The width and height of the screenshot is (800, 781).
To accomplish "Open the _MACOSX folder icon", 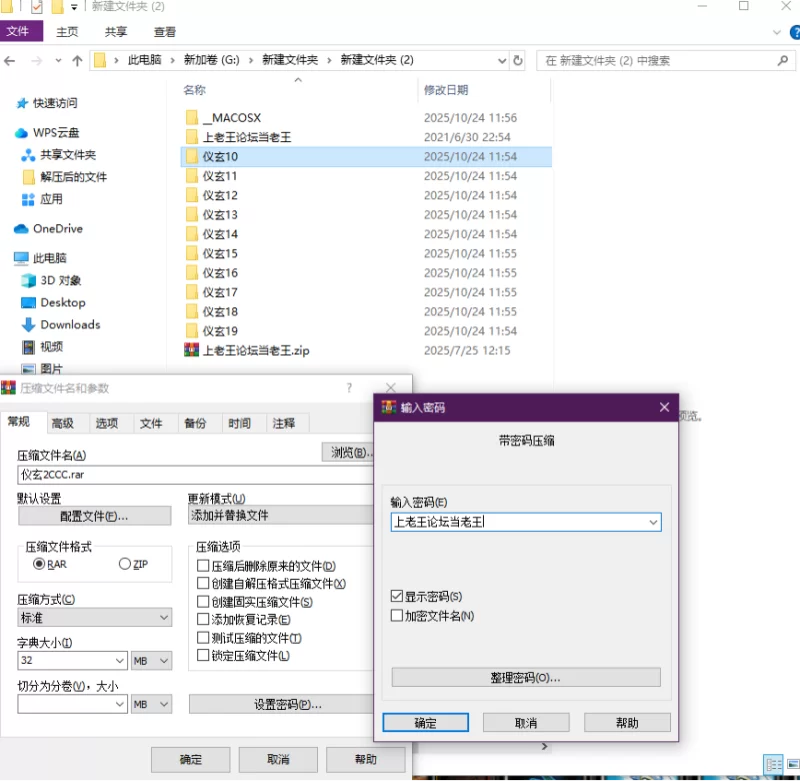I will point(192,118).
